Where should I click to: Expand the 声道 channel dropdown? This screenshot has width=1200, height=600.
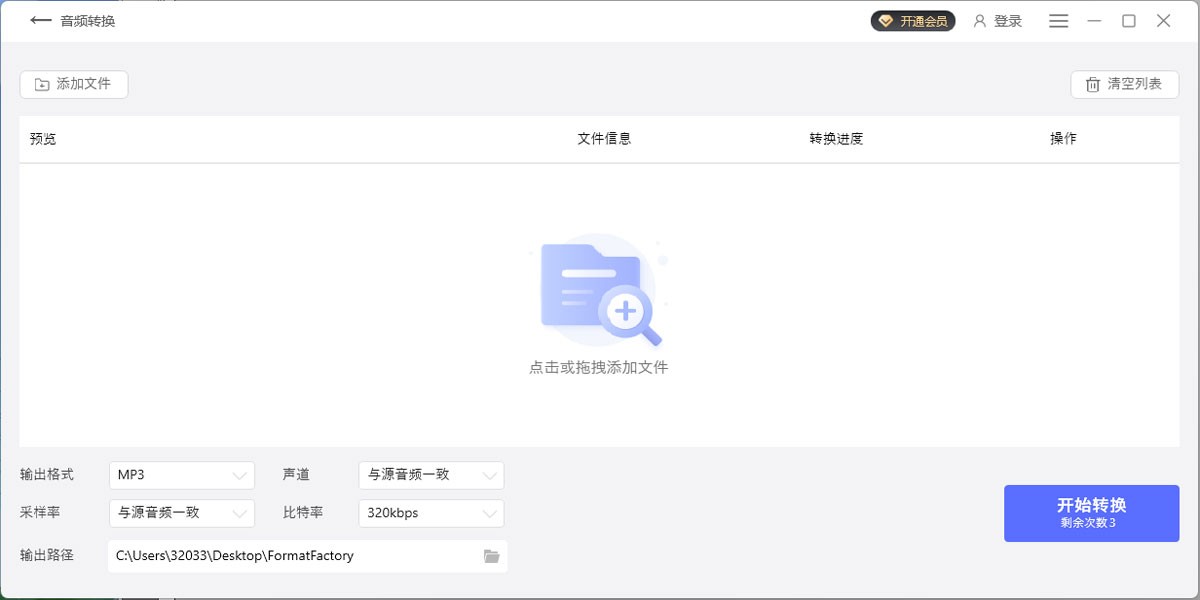point(431,475)
